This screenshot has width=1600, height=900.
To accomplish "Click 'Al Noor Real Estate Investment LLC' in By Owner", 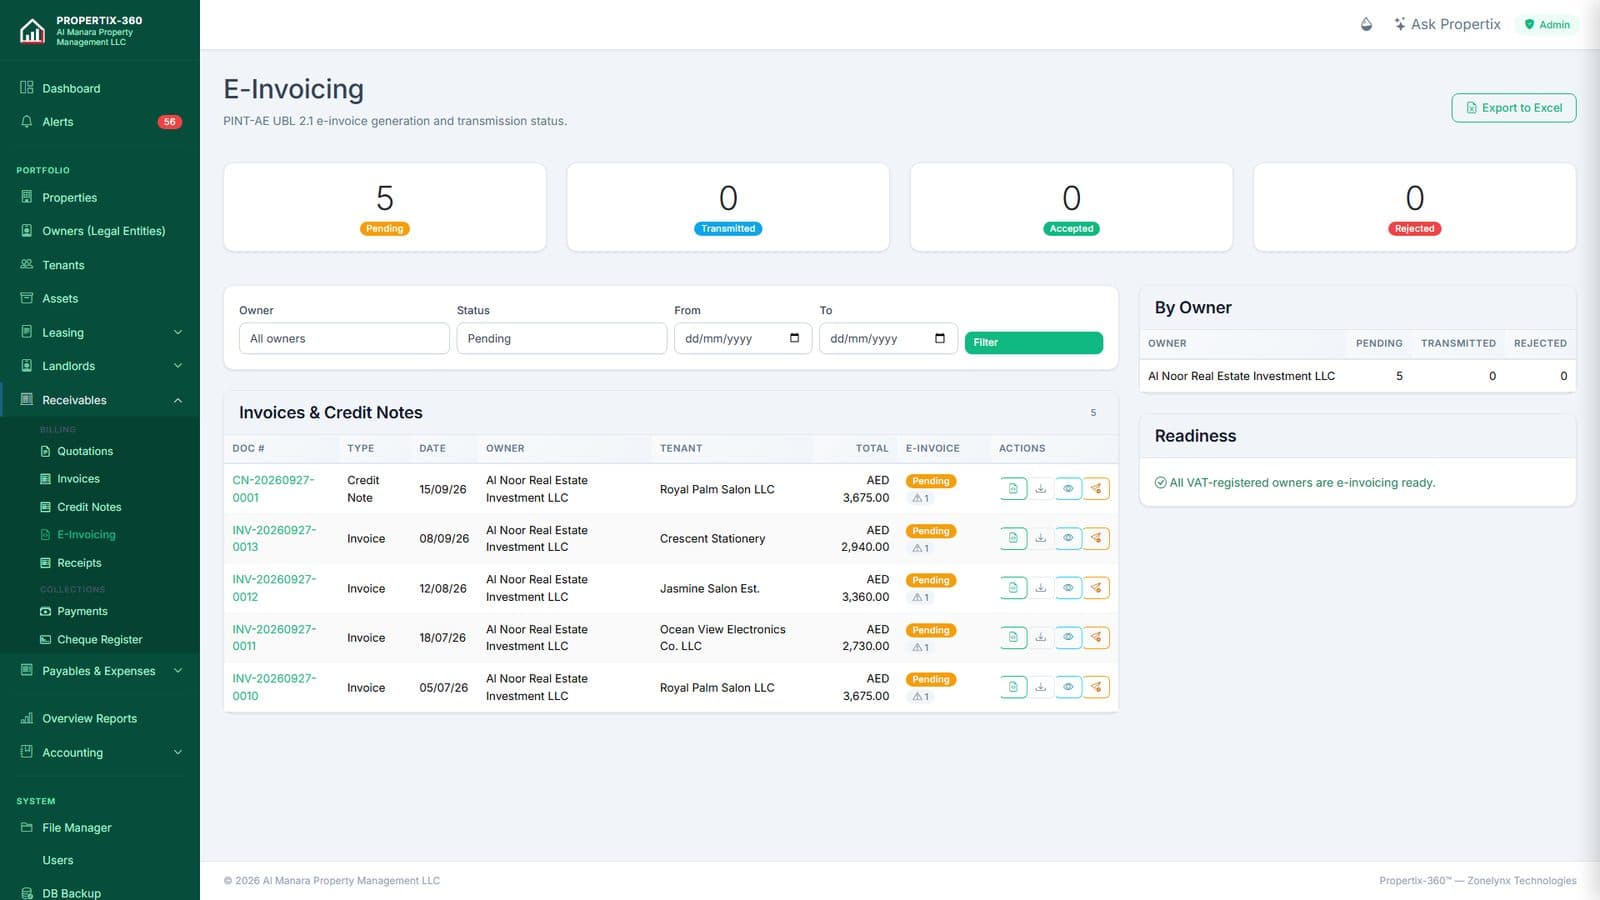I will [1241, 376].
